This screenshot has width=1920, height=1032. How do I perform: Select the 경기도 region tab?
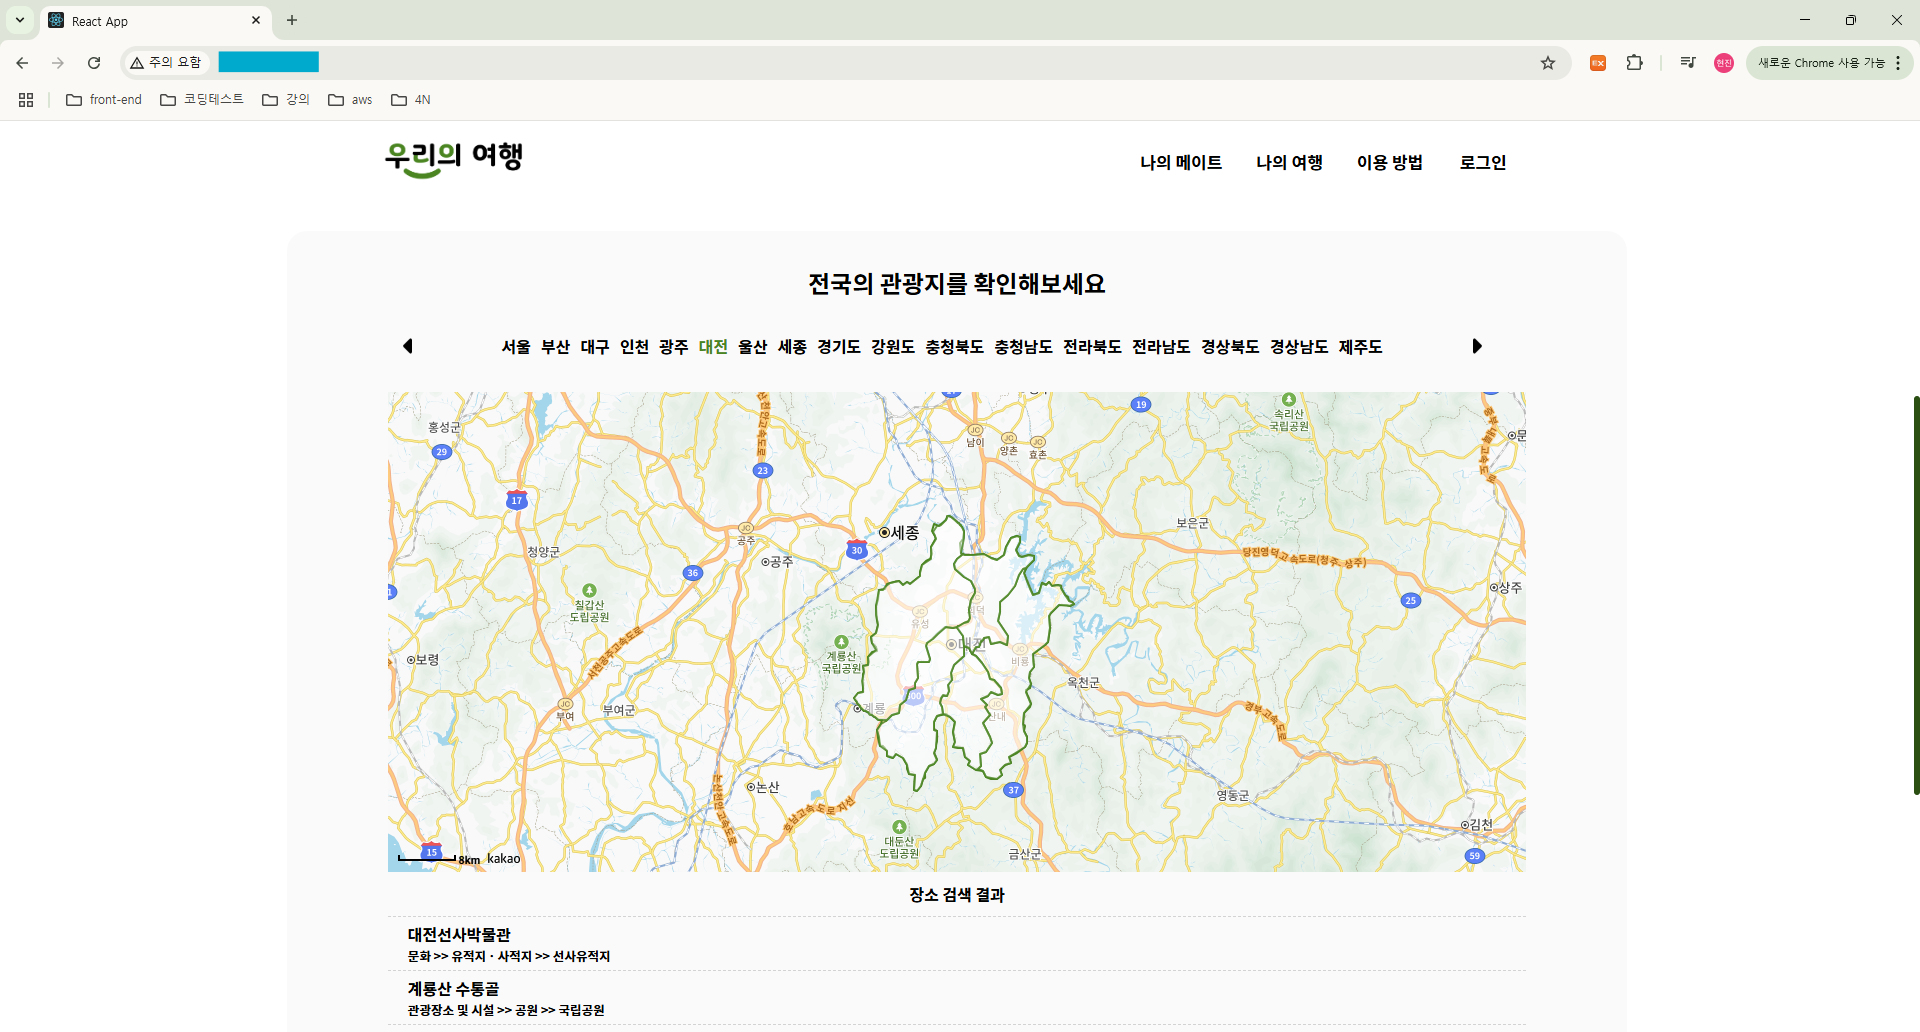(x=839, y=347)
